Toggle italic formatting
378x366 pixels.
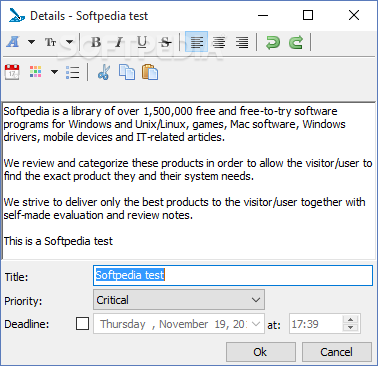pos(119,42)
